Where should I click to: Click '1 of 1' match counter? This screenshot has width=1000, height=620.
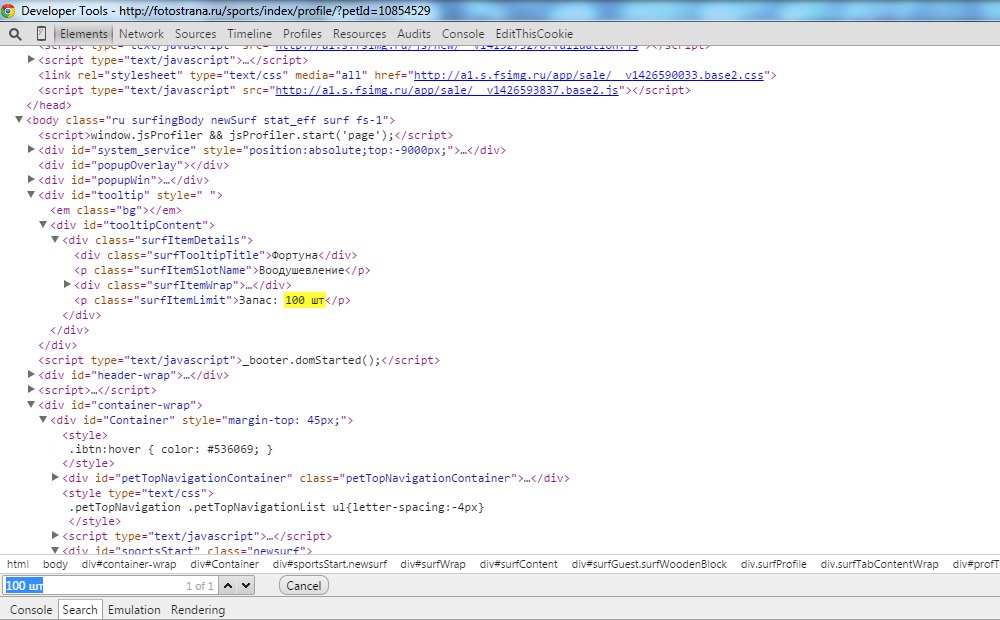click(x=200, y=586)
